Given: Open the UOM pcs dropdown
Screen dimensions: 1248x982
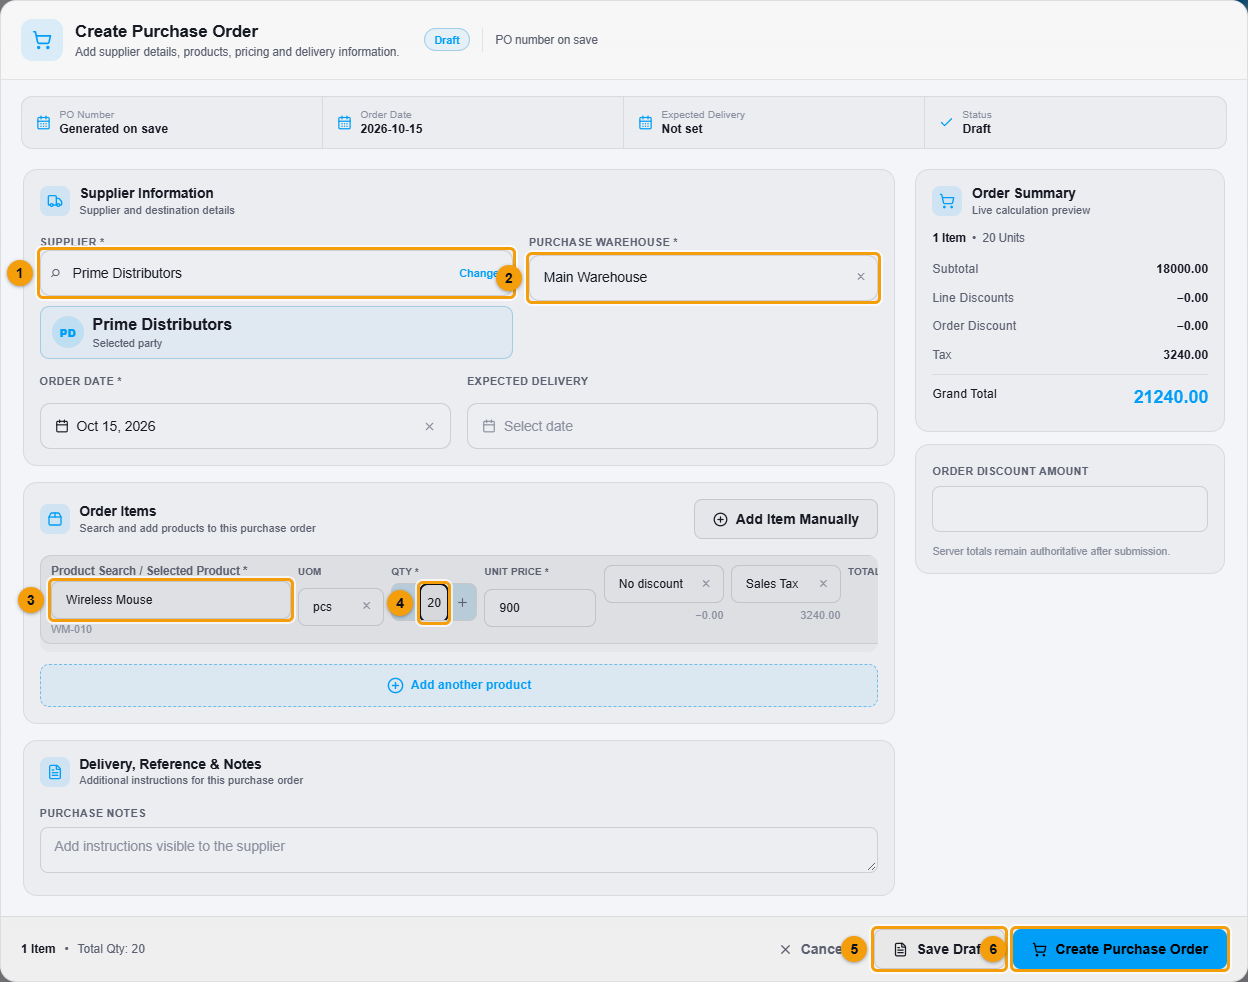Looking at the screenshot, I should 340,607.
